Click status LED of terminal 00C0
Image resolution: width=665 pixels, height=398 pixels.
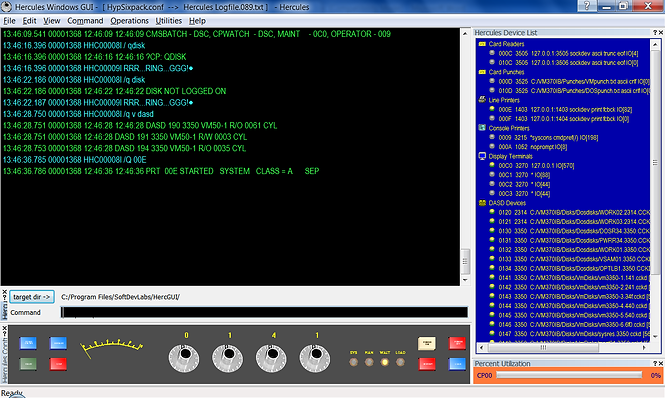pyautogui.click(x=492, y=165)
